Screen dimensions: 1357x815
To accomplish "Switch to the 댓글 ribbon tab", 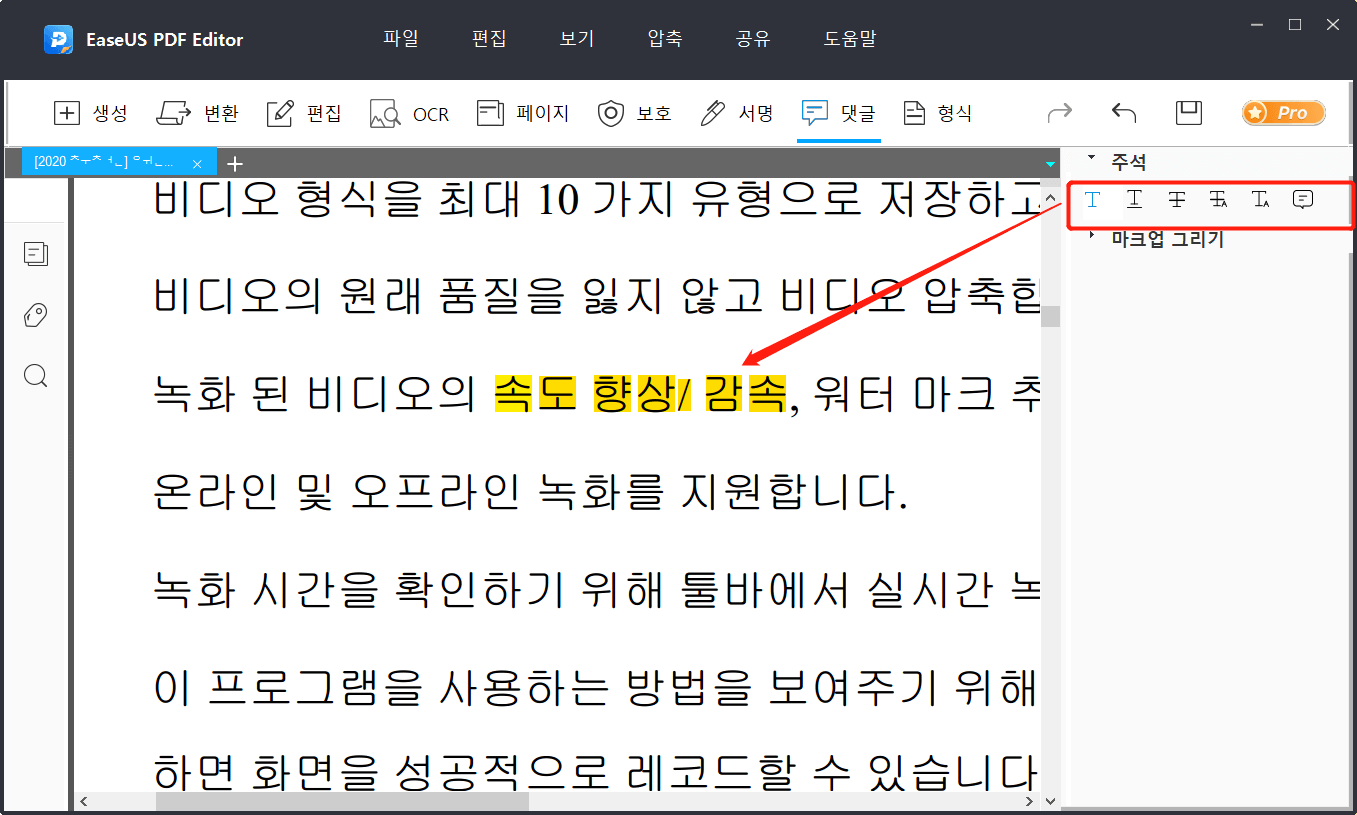I will pos(838,113).
